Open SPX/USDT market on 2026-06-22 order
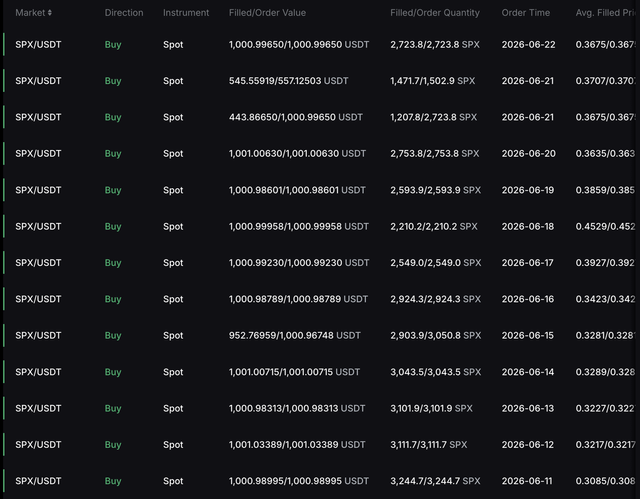 pyautogui.click(x=38, y=44)
